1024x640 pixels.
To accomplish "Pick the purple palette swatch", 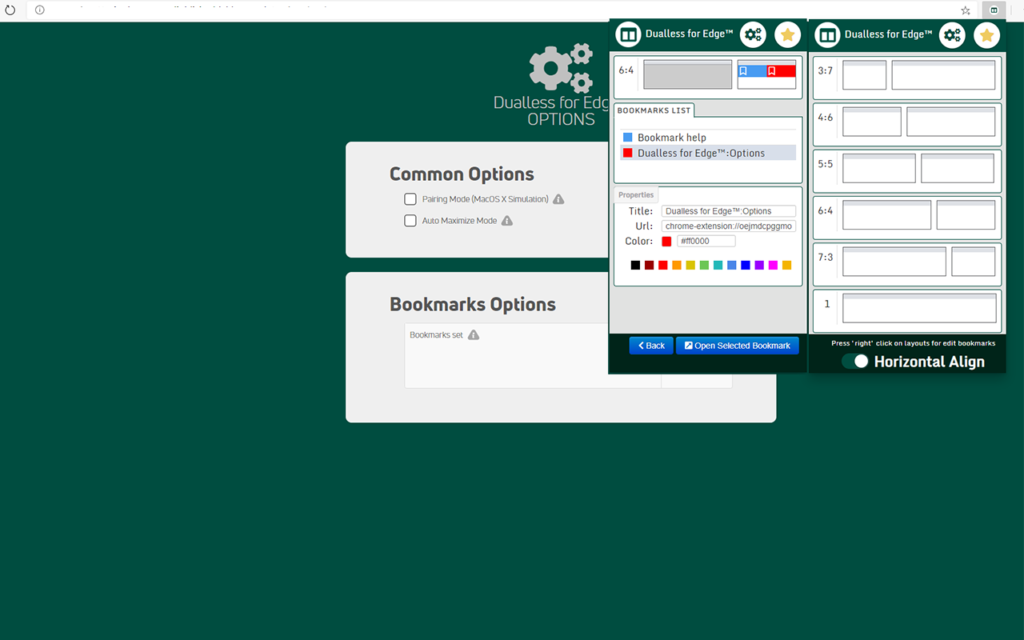I will point(759,265).
